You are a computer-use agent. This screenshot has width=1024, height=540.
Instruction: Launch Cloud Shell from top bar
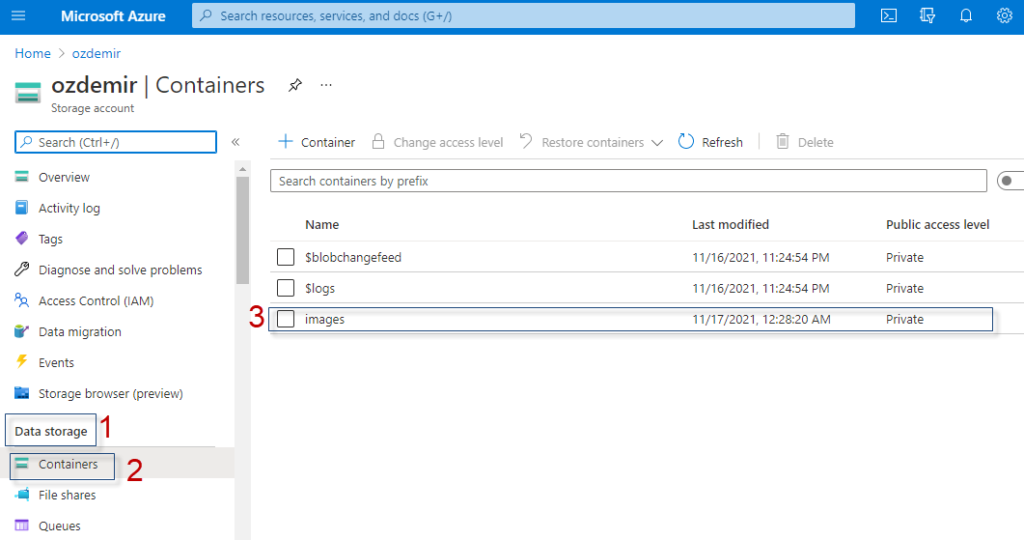[x=889, y=16]
